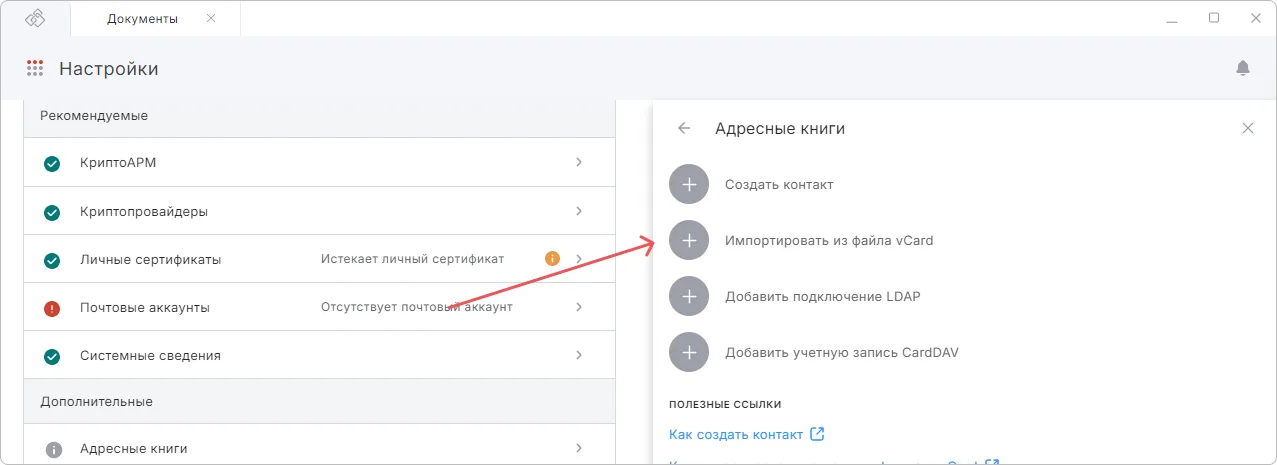This screenshot has width=1277, height=465.
Task: Select Создать контакт option
Action: click(779, 185)
